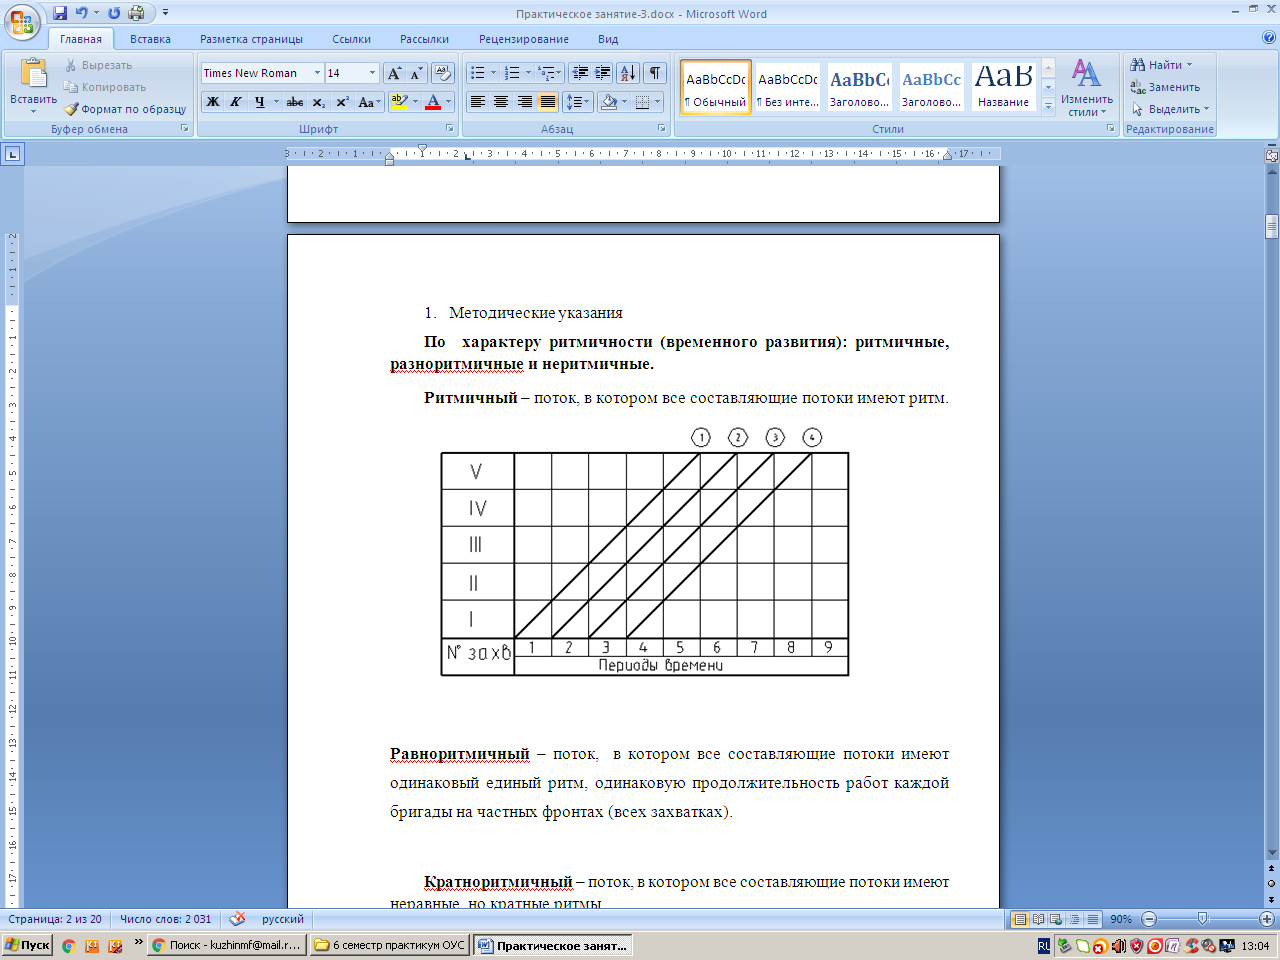This screenshot has width=1280, height=960.
Task: Click the bulleted list icon
Action: tap(478, 73)
